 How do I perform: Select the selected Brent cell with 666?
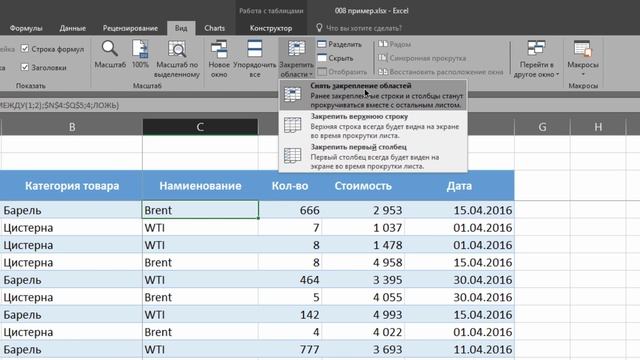(200, 210)
